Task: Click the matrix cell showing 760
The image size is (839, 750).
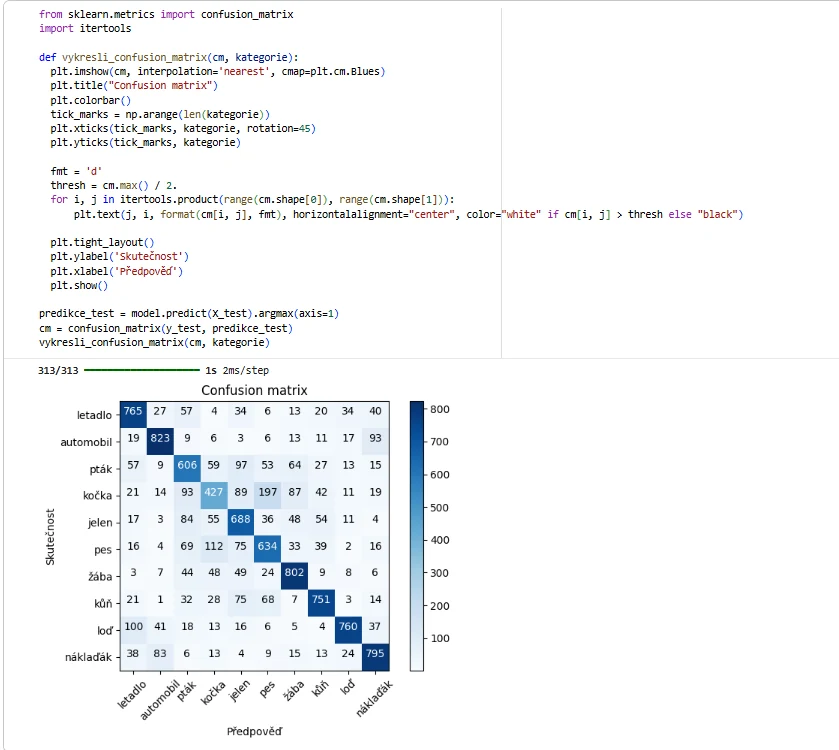Action: [349, 630]
